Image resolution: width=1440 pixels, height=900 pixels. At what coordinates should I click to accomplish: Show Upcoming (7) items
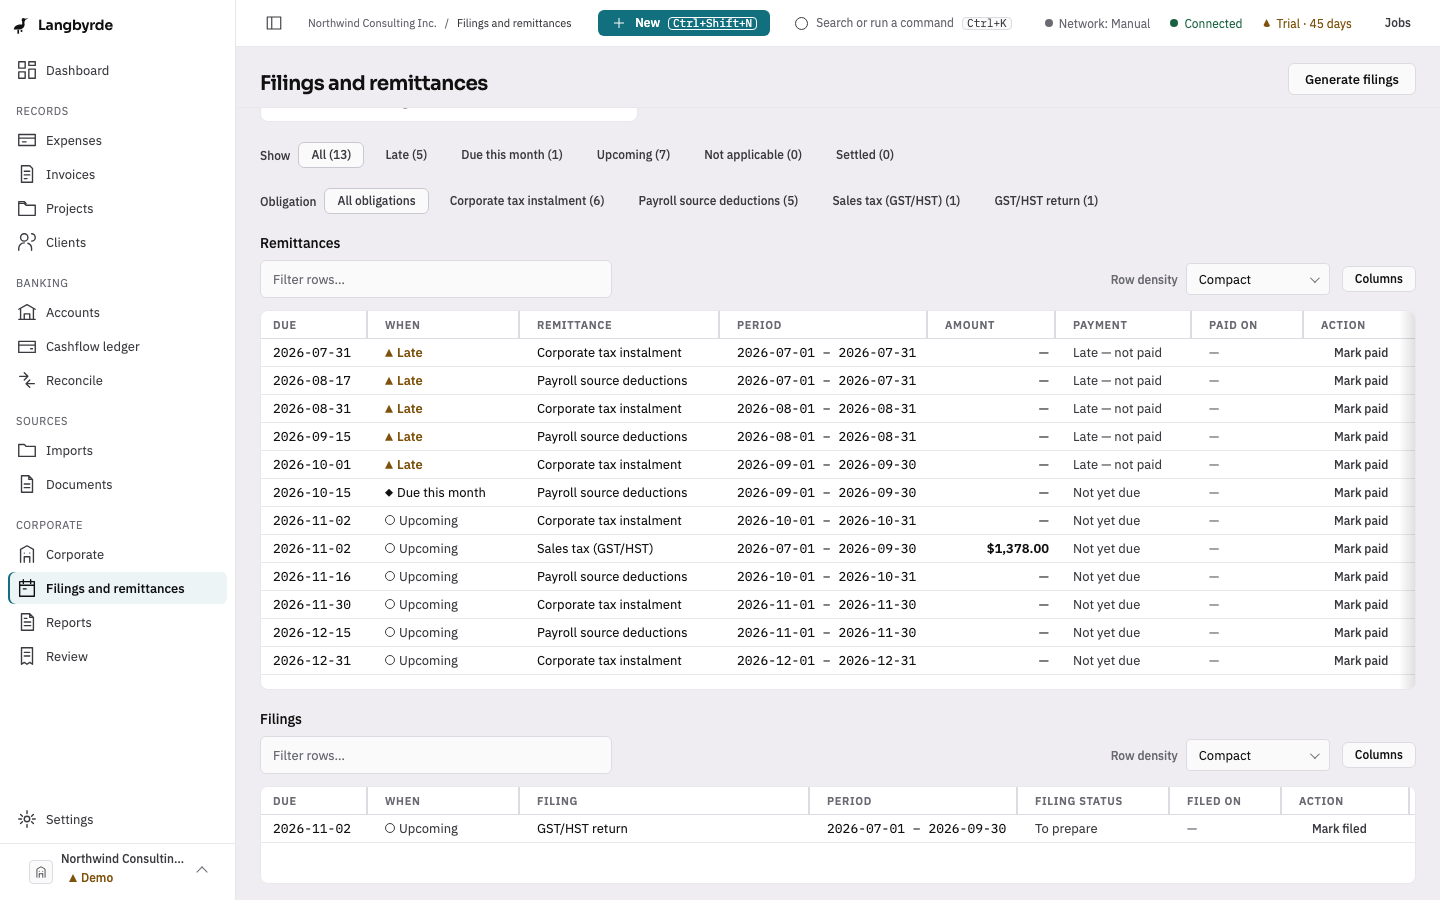point(633,155)
